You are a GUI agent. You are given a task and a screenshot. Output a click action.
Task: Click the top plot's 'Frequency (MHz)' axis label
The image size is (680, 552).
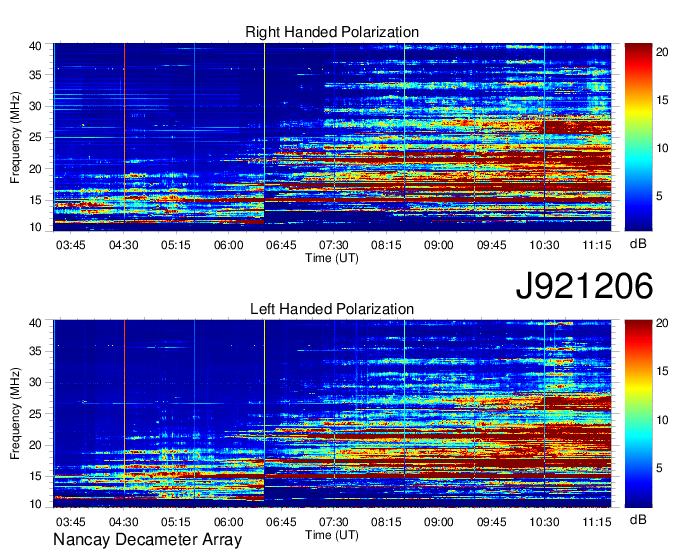click(x=15, y=137)
